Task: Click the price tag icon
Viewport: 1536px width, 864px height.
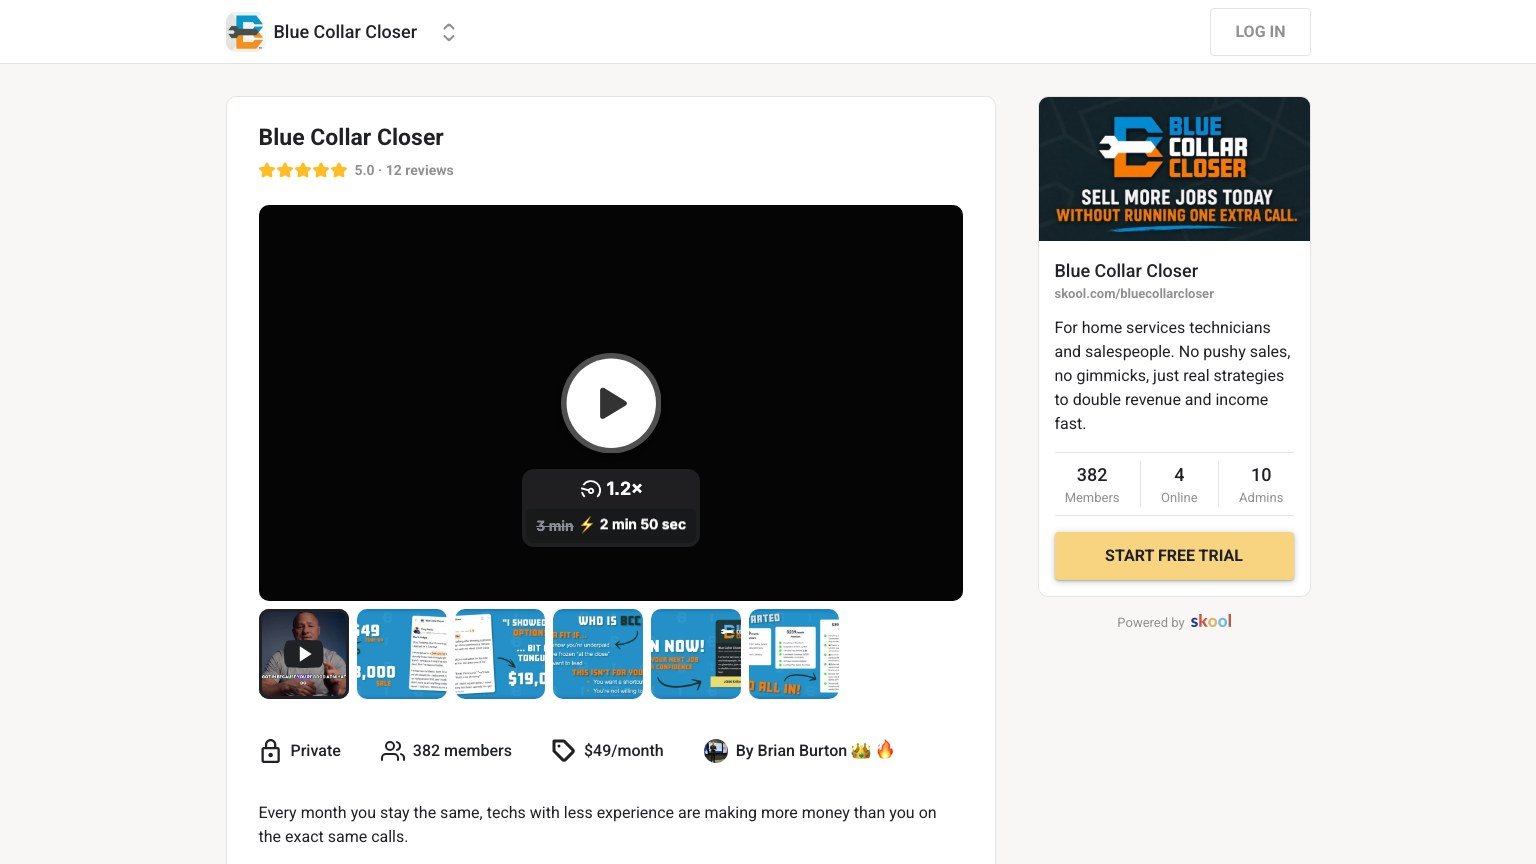Action: (x=564, y=751)
